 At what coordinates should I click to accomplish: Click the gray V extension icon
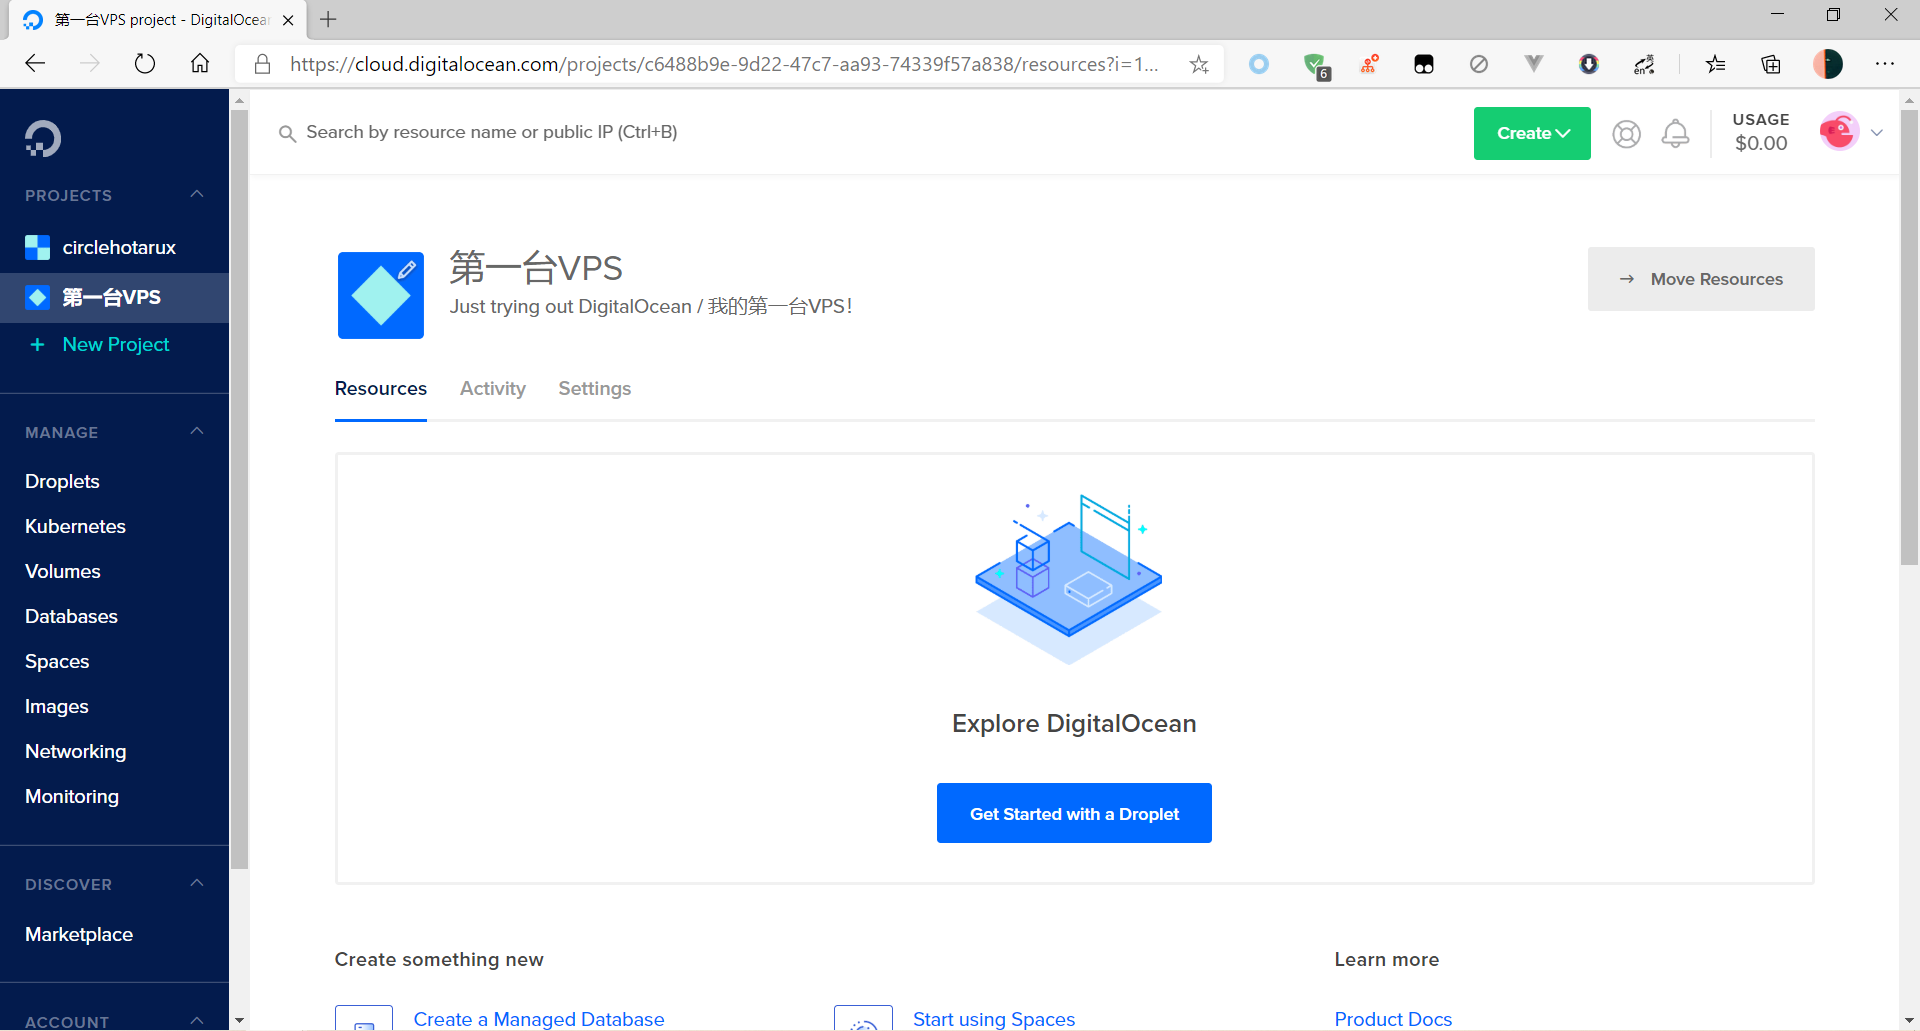[1534, 64]
